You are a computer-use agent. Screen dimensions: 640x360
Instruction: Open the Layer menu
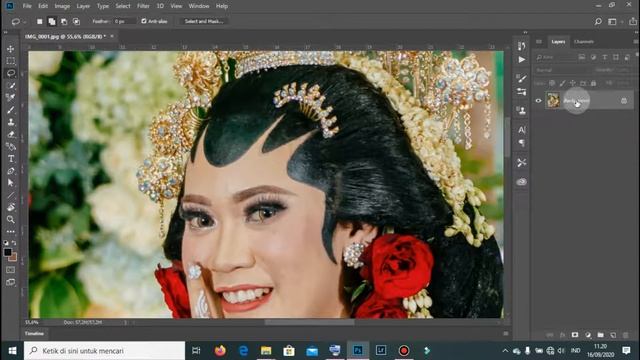click(x=83, y=6)
